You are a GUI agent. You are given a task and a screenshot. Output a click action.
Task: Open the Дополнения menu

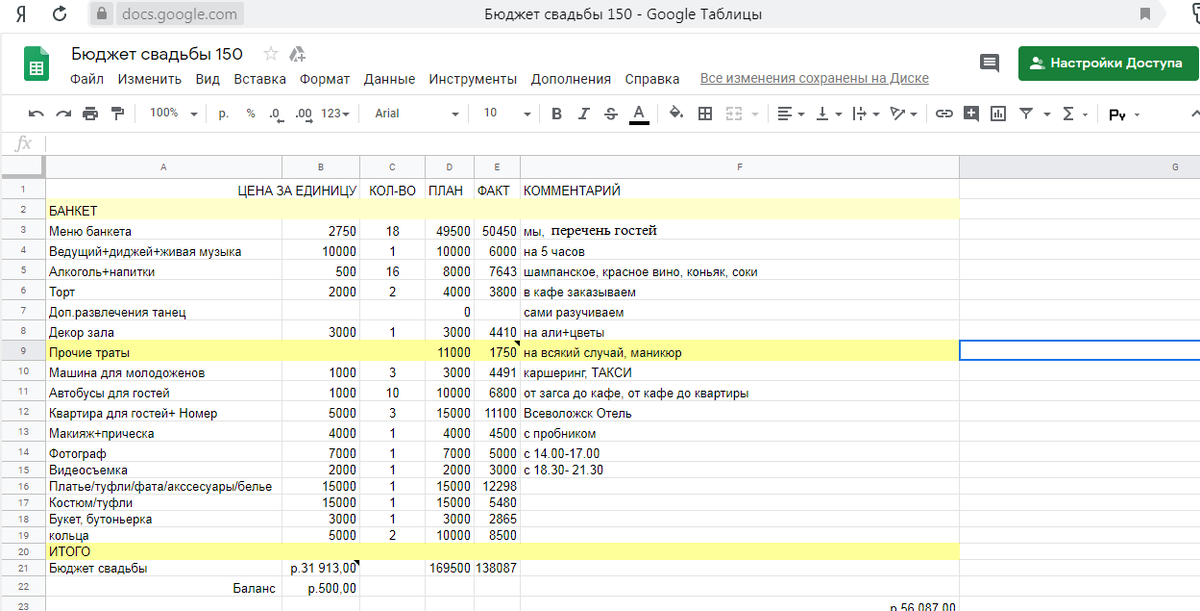coord(571,79)
